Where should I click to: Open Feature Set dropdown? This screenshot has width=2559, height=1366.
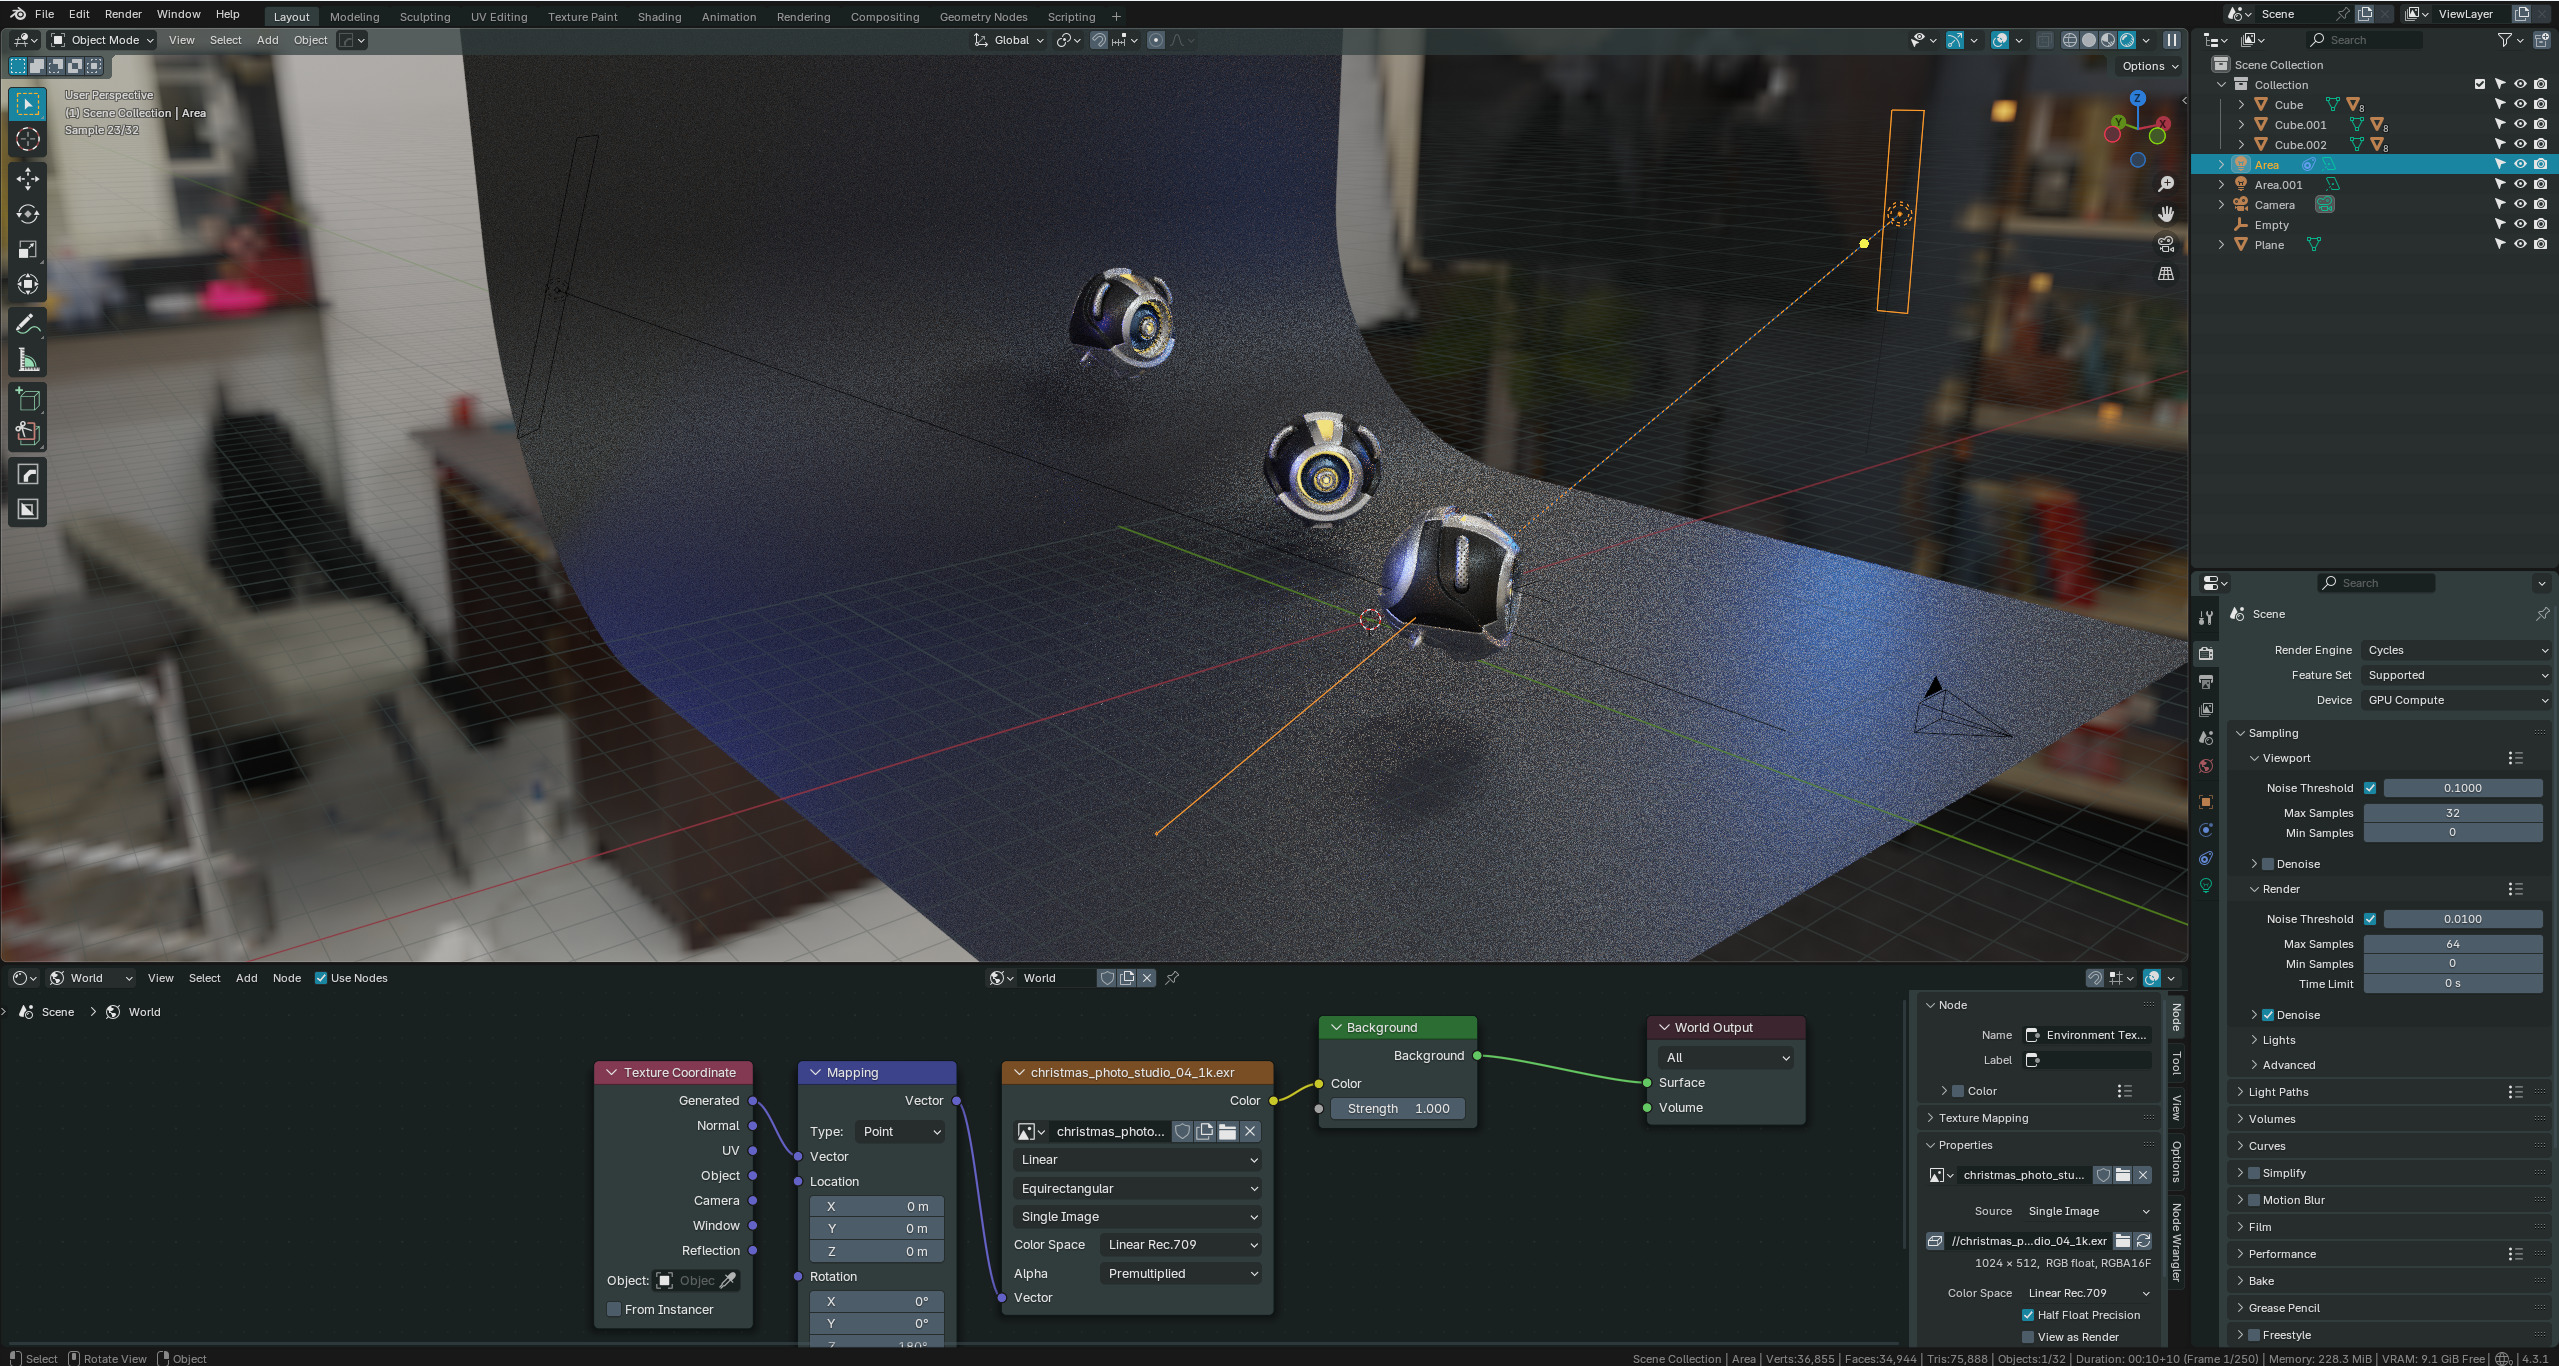pyautogui.click(x=2457, y=675)
